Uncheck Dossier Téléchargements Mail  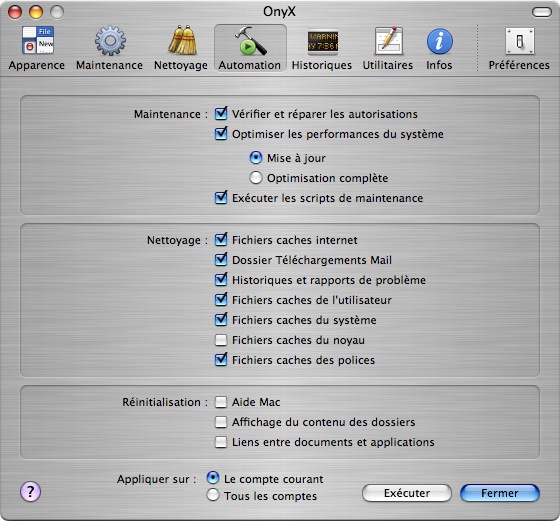point(221,260)
